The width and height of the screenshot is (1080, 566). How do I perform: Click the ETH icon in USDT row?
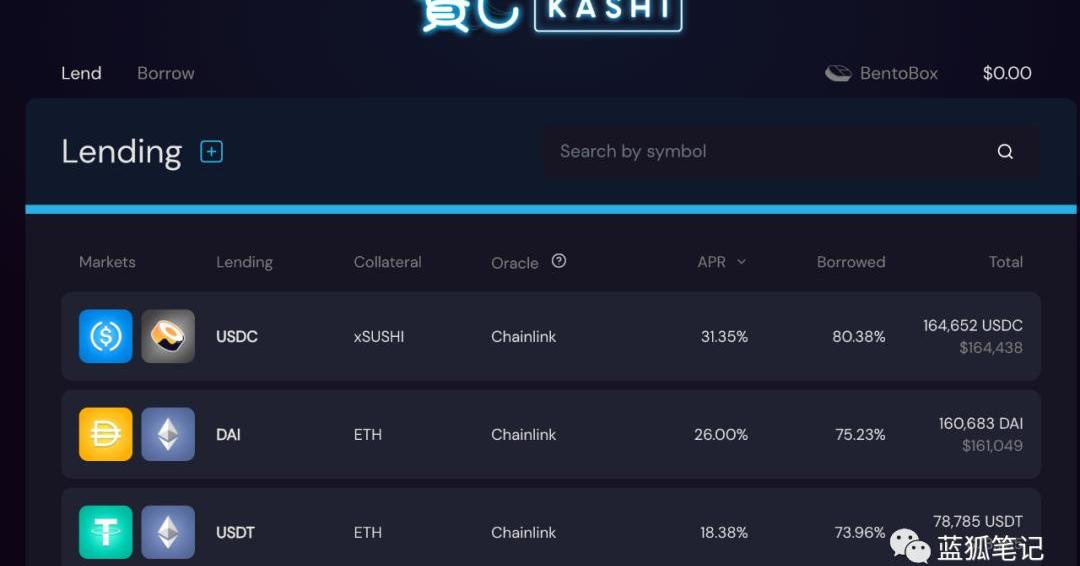pyautogui.click(x=168, y=532)
